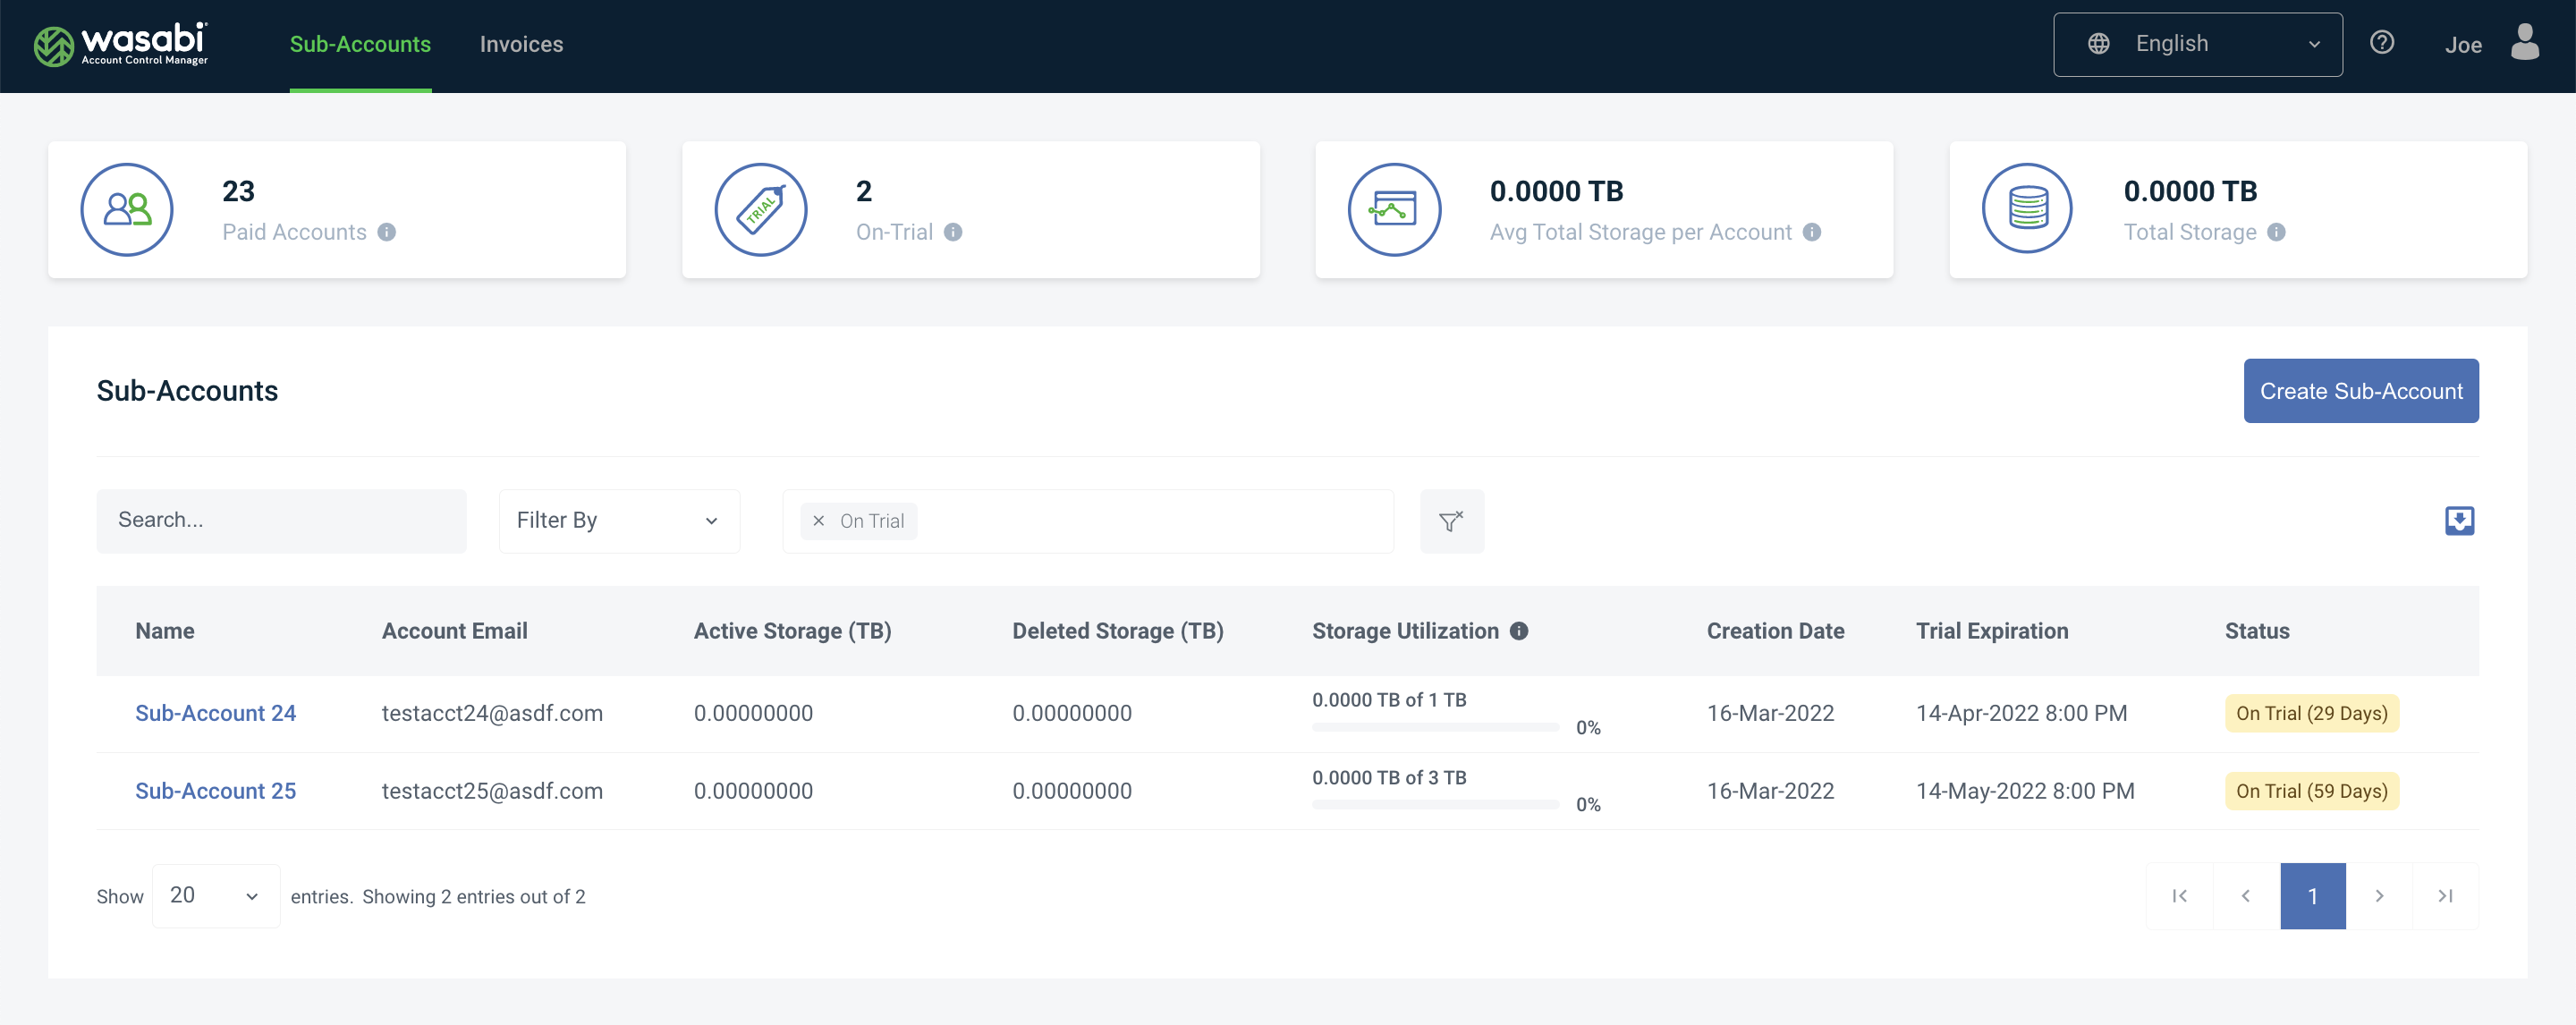Click the On-Trial tag icon
Image resolution: width=2576 pixels, height=1025 pixels.
click(761, 210)
